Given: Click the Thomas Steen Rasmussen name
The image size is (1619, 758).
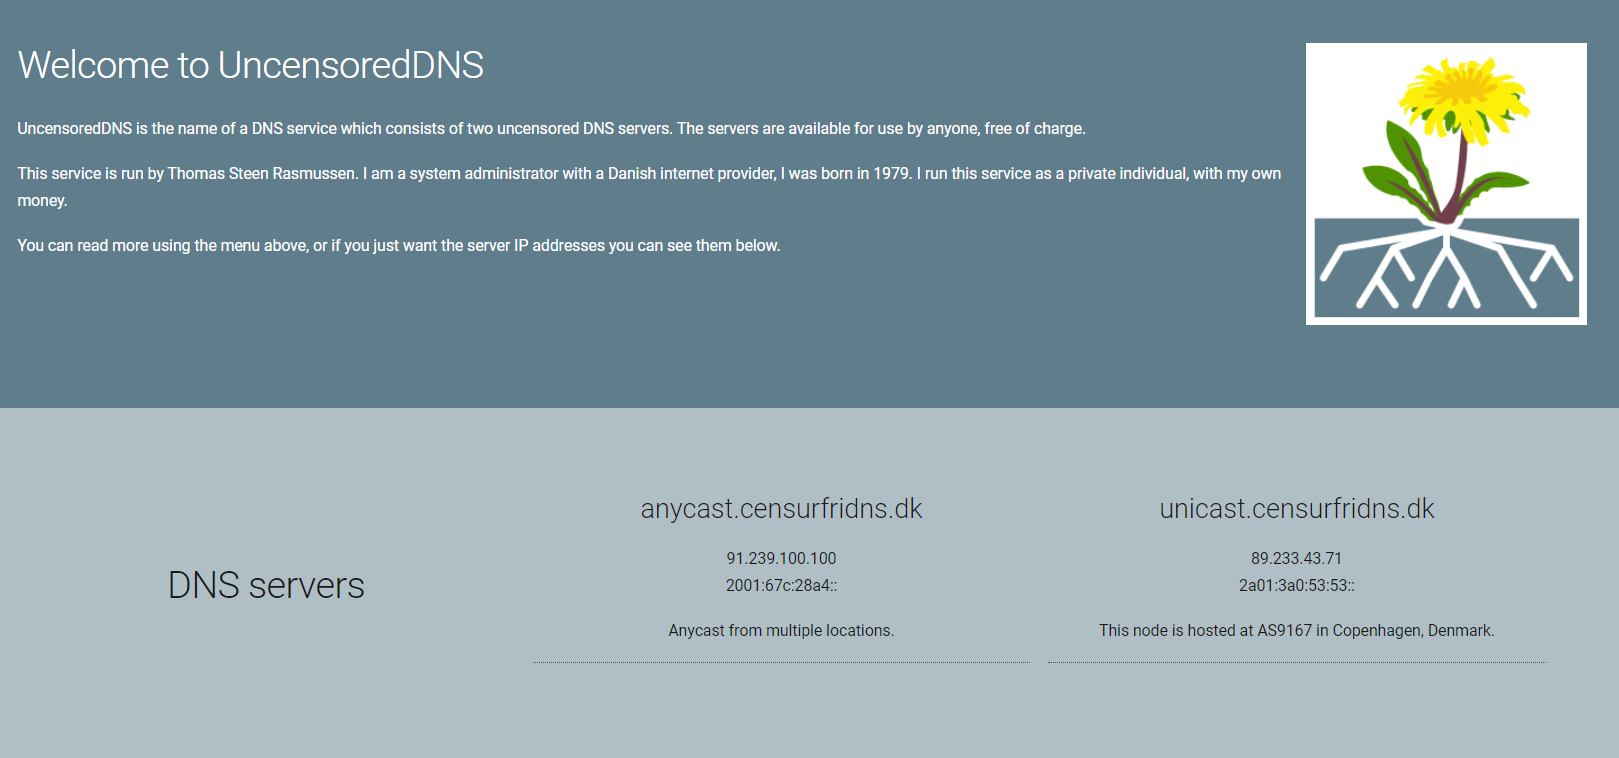Looking at the screenshot, I should (262, 174).
